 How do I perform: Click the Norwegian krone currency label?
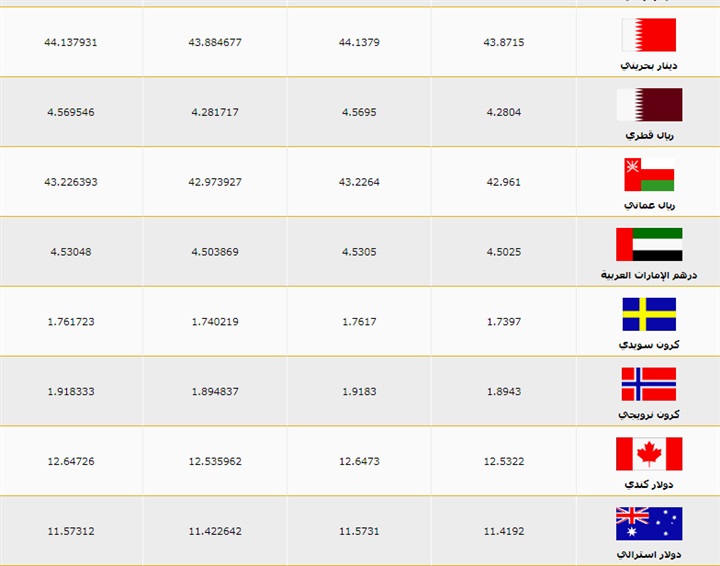(x=649, y=413)
